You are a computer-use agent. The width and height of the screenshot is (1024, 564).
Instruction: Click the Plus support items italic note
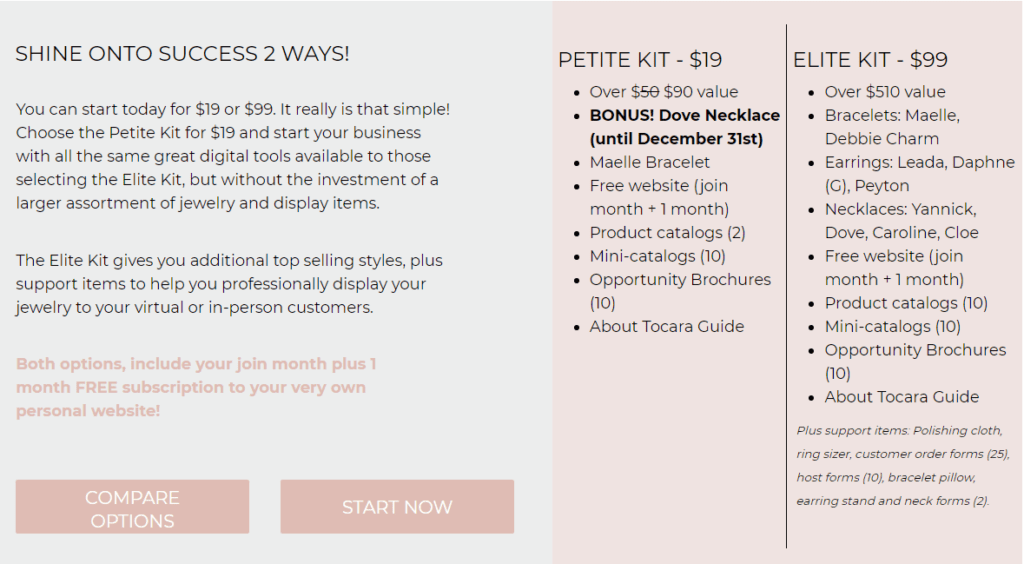point(903,465)
